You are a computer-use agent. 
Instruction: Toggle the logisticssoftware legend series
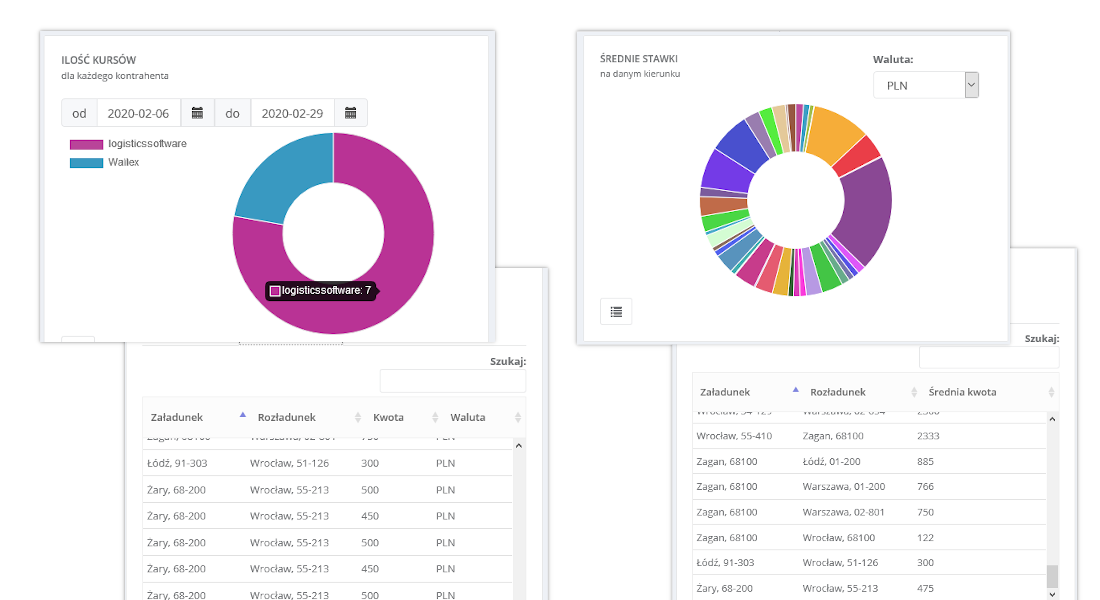(128, 144)
